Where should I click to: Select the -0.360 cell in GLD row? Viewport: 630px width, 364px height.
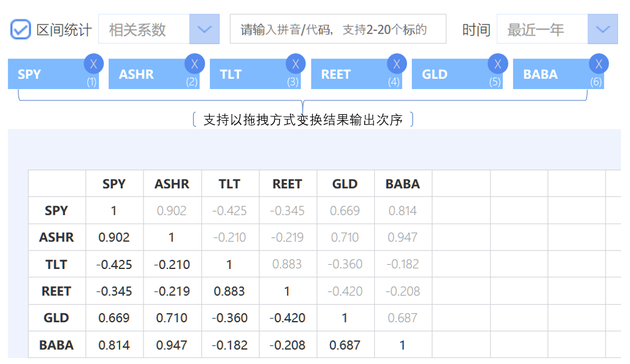[229, 318]
